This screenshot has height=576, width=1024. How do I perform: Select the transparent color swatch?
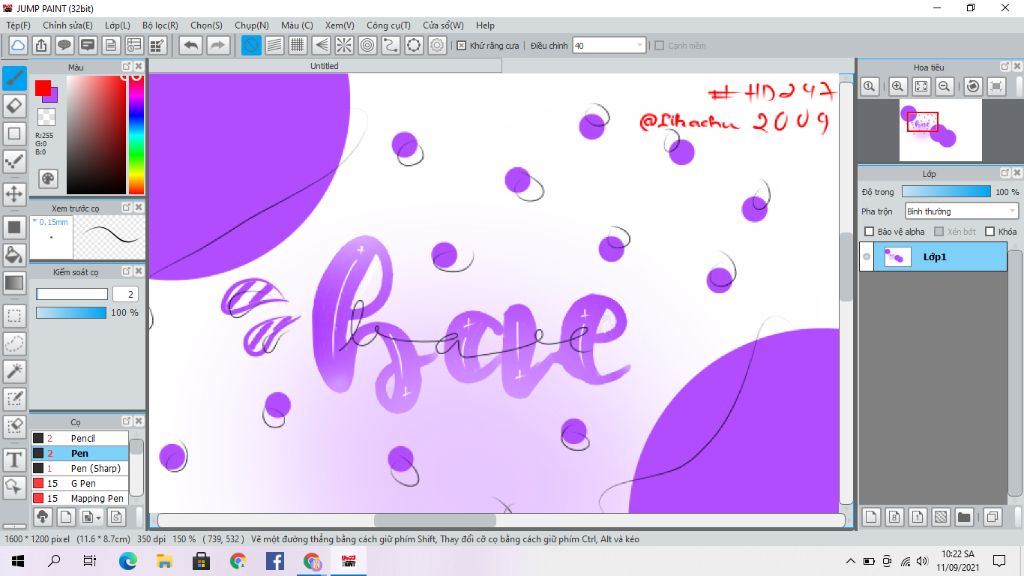(x=46, y=117)
